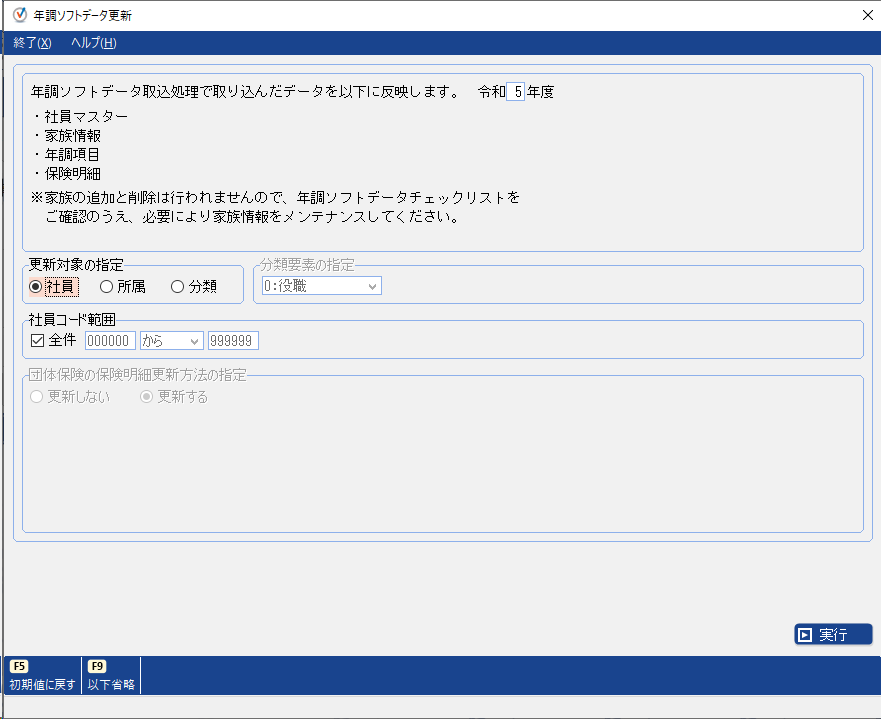Image resolution: width=881 pixels, height=719 pixels.
Task: Switch update target to 分類
Action: (178, 287)
